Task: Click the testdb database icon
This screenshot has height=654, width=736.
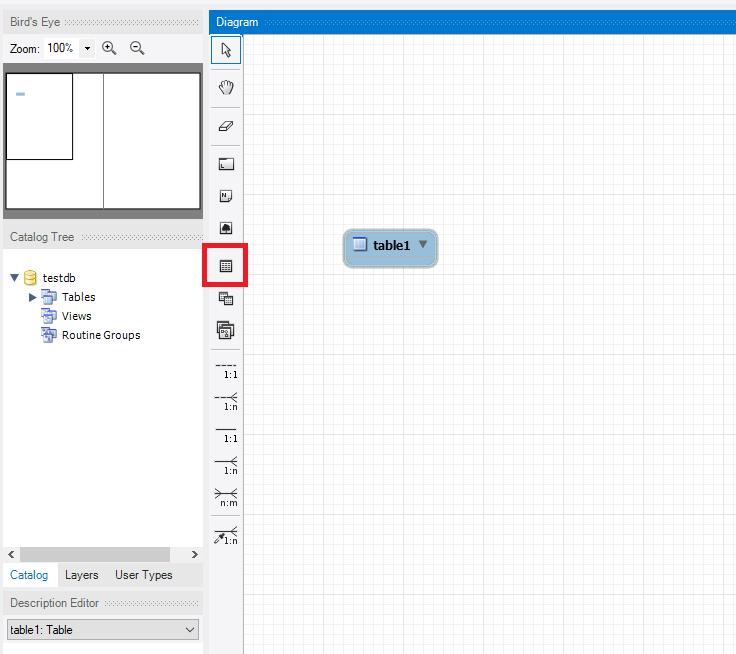Action: (x=30, y=278)
